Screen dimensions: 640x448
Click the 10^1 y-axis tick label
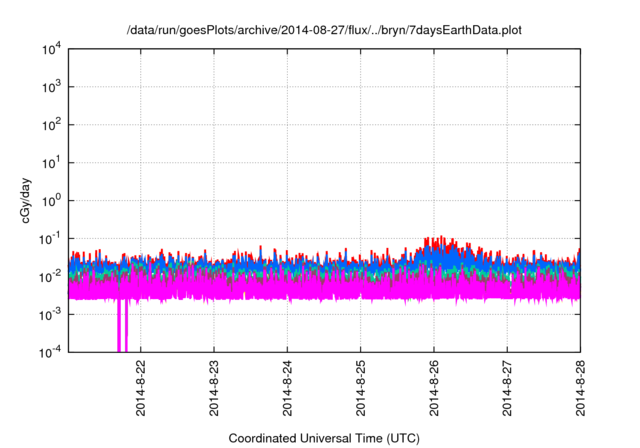coord(52,163)
